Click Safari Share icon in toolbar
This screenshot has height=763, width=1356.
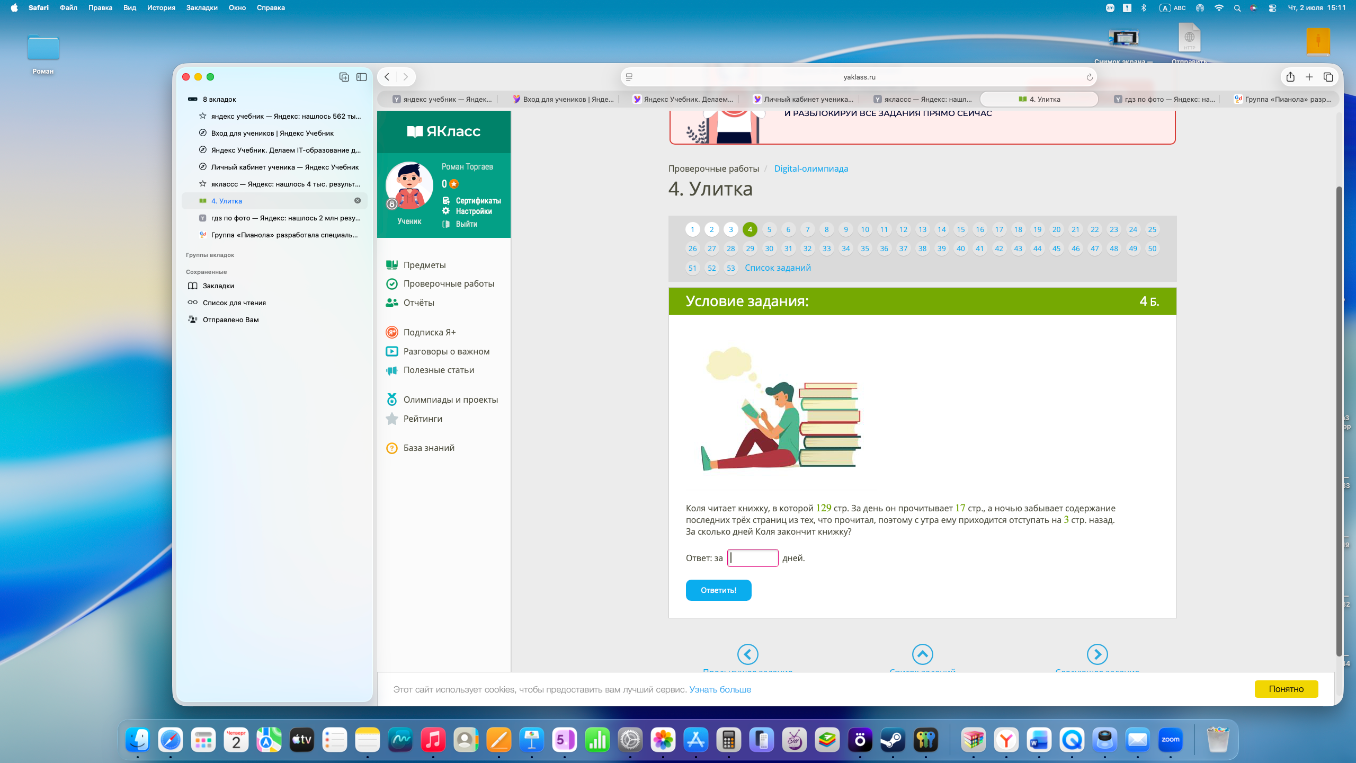coord(1290,77)
